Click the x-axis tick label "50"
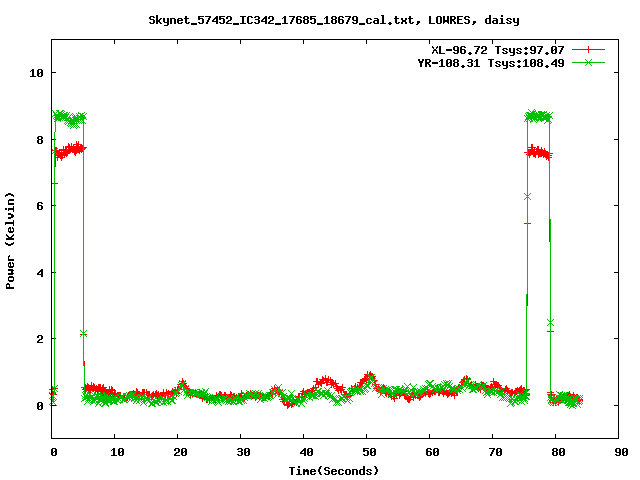This screenshot has height=480, width=640. coord(369,452)
